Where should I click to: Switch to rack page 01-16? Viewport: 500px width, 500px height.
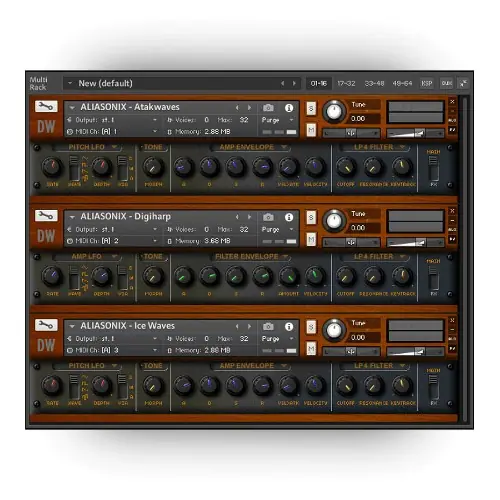[x=319, y=83]
